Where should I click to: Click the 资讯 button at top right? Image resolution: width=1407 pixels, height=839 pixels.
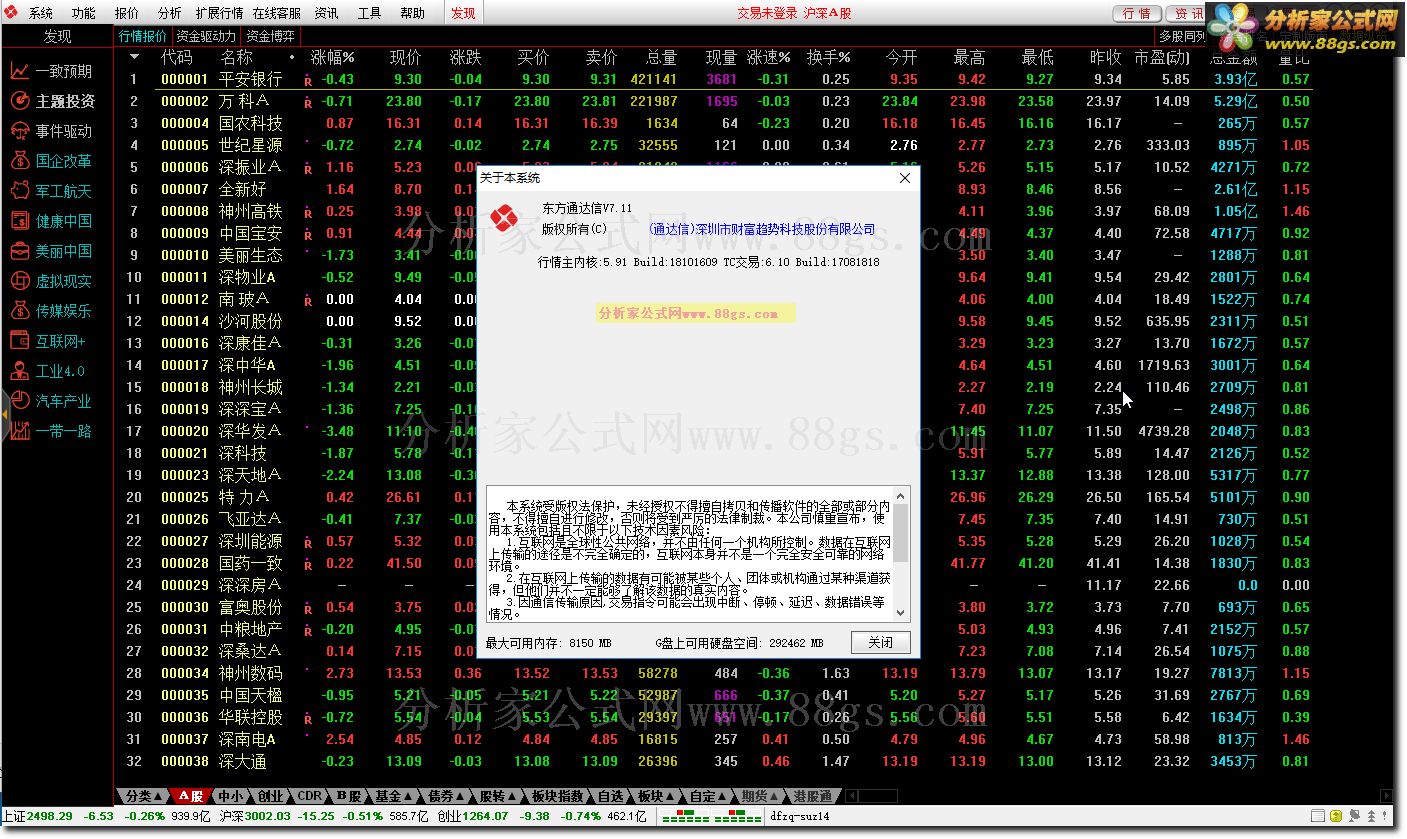1187,13
